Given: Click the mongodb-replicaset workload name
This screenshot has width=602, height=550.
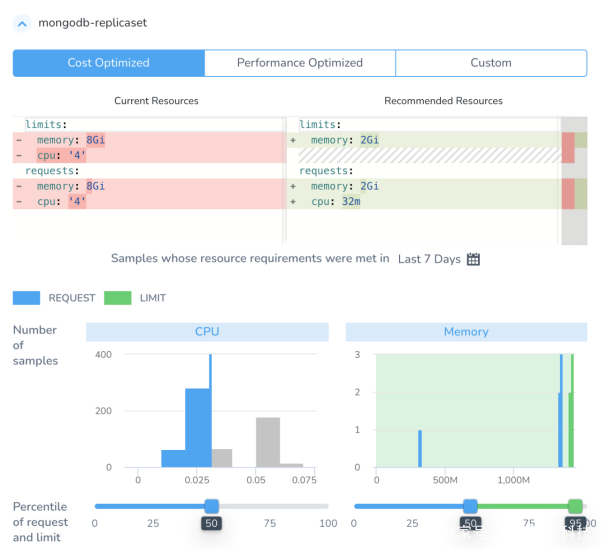Looking at the screenshot, I should 93,23.
